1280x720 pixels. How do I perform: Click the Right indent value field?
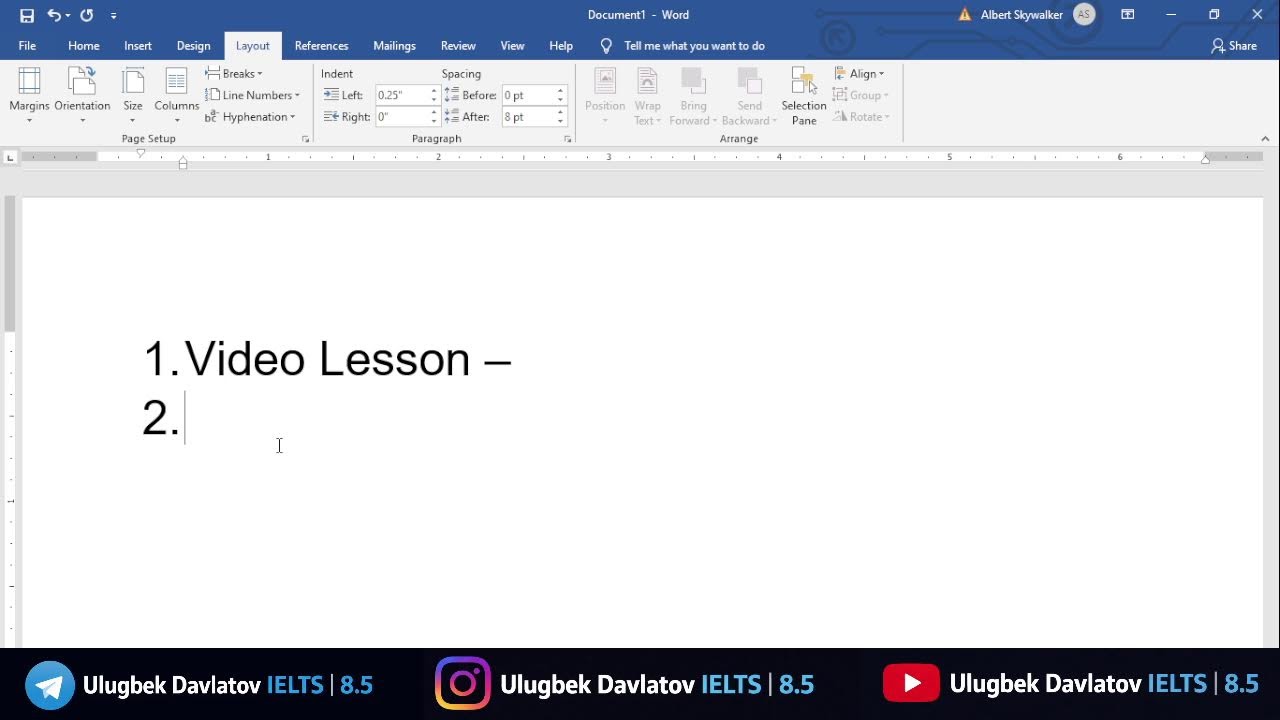pos(402,117)
